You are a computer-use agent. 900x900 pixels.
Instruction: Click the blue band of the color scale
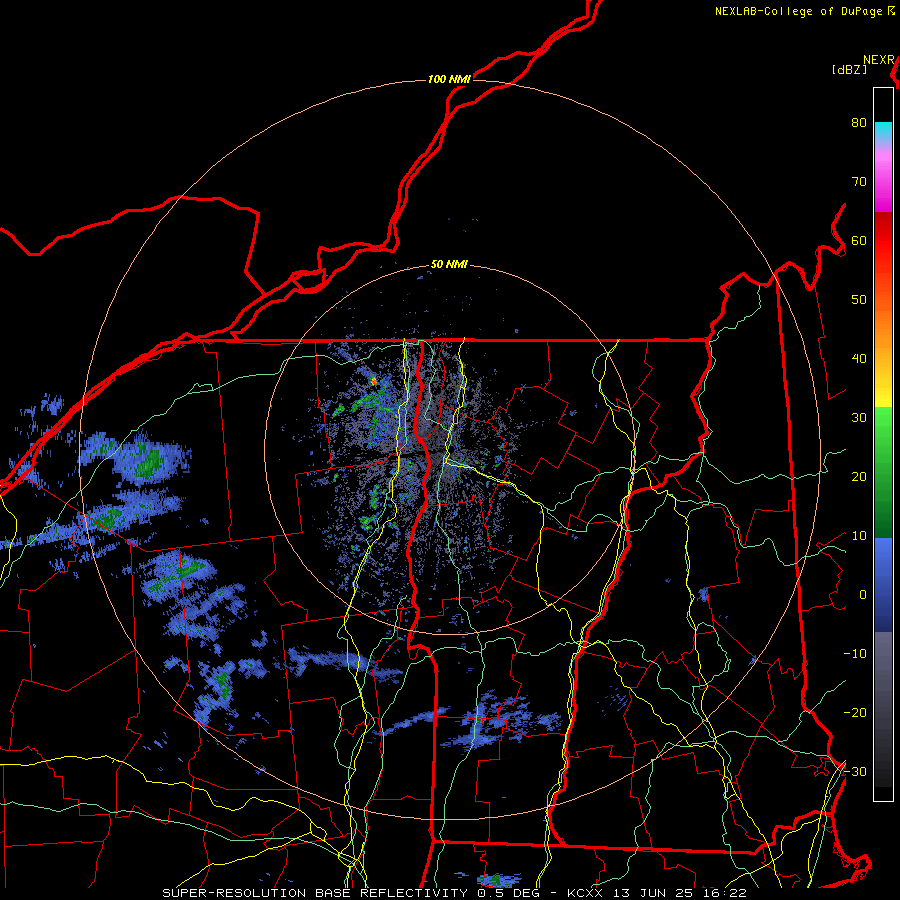click(883, 584)
